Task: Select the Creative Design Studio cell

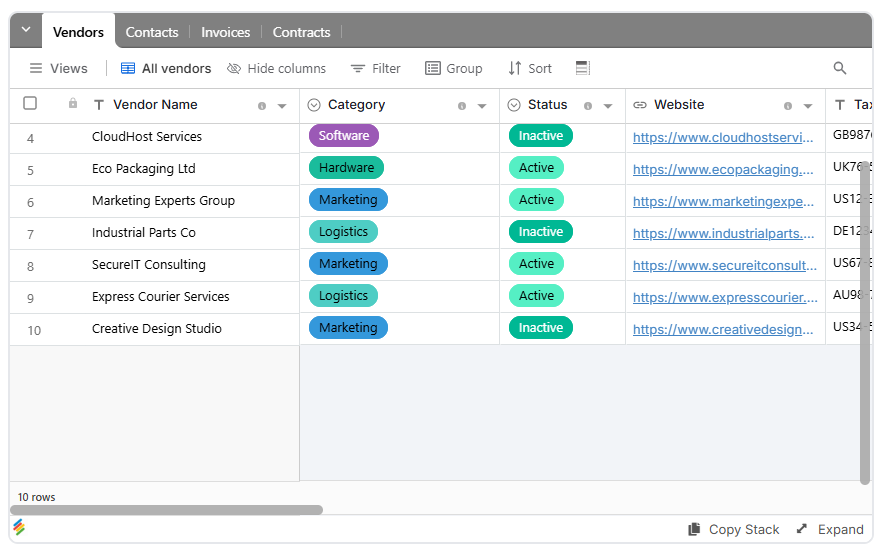Action: (155, 330)
